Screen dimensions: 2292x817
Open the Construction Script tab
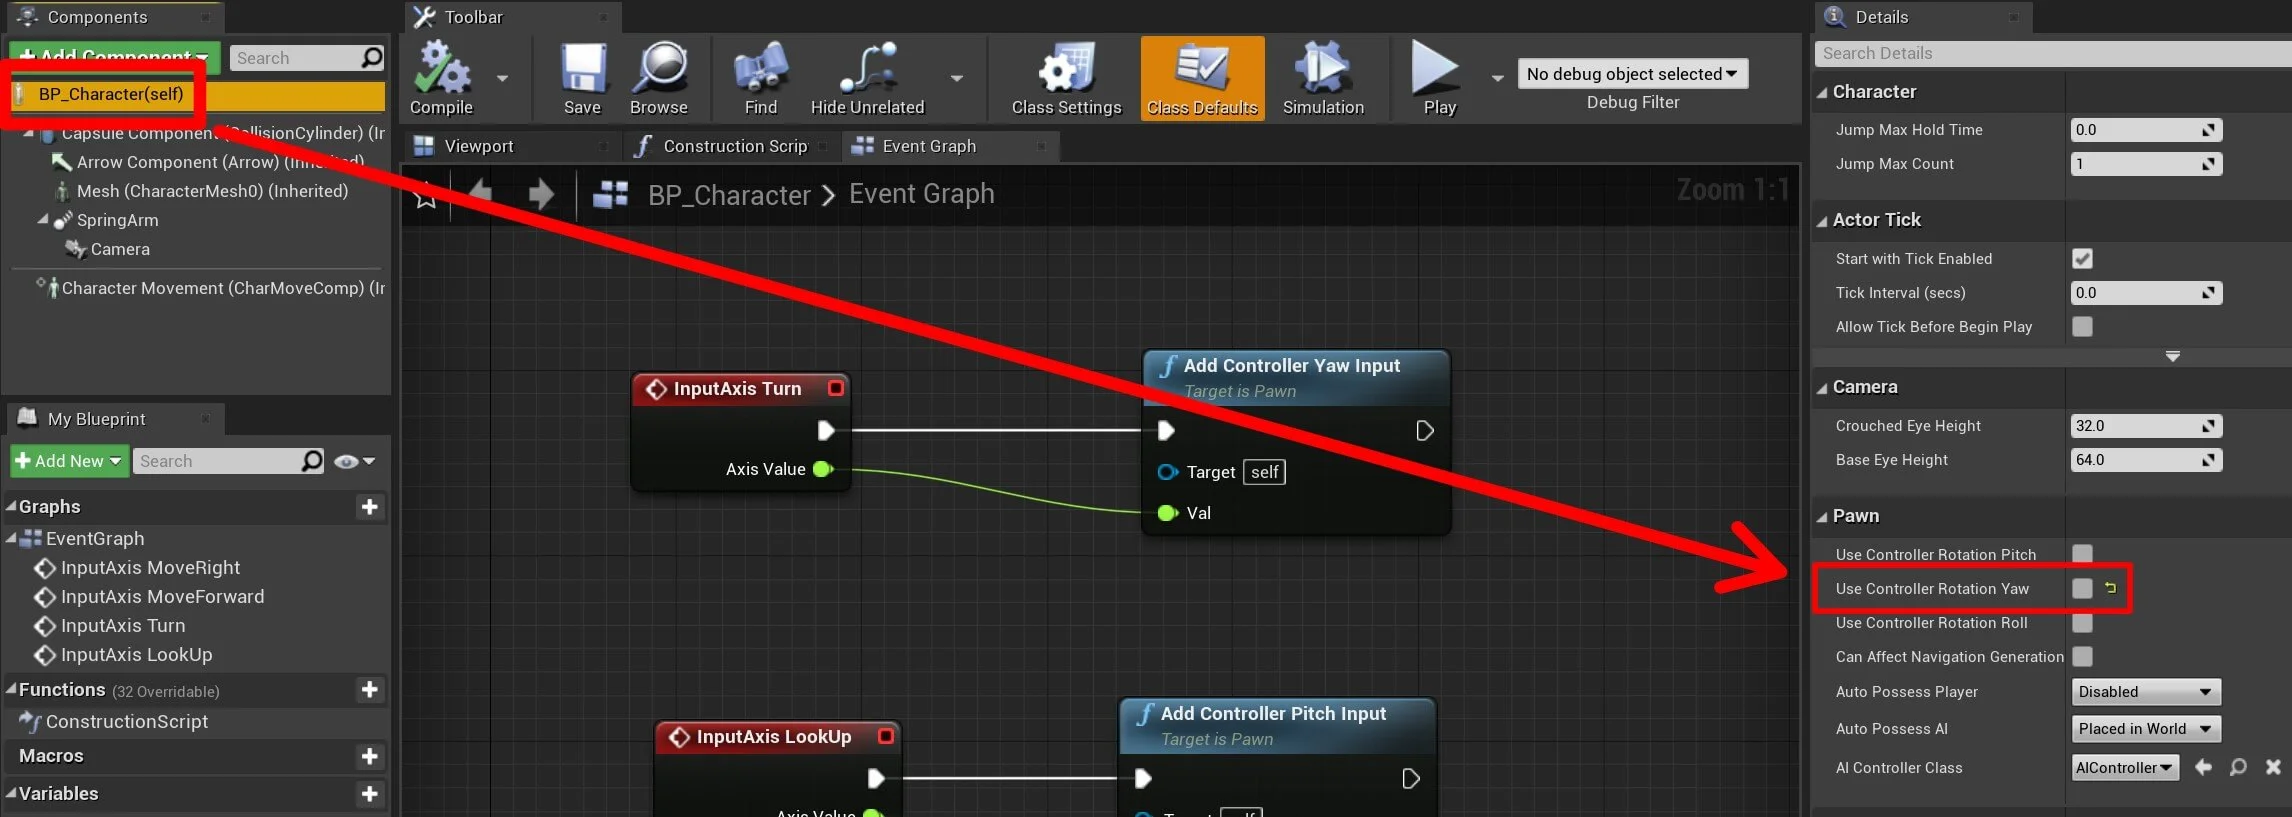point(734,146)
